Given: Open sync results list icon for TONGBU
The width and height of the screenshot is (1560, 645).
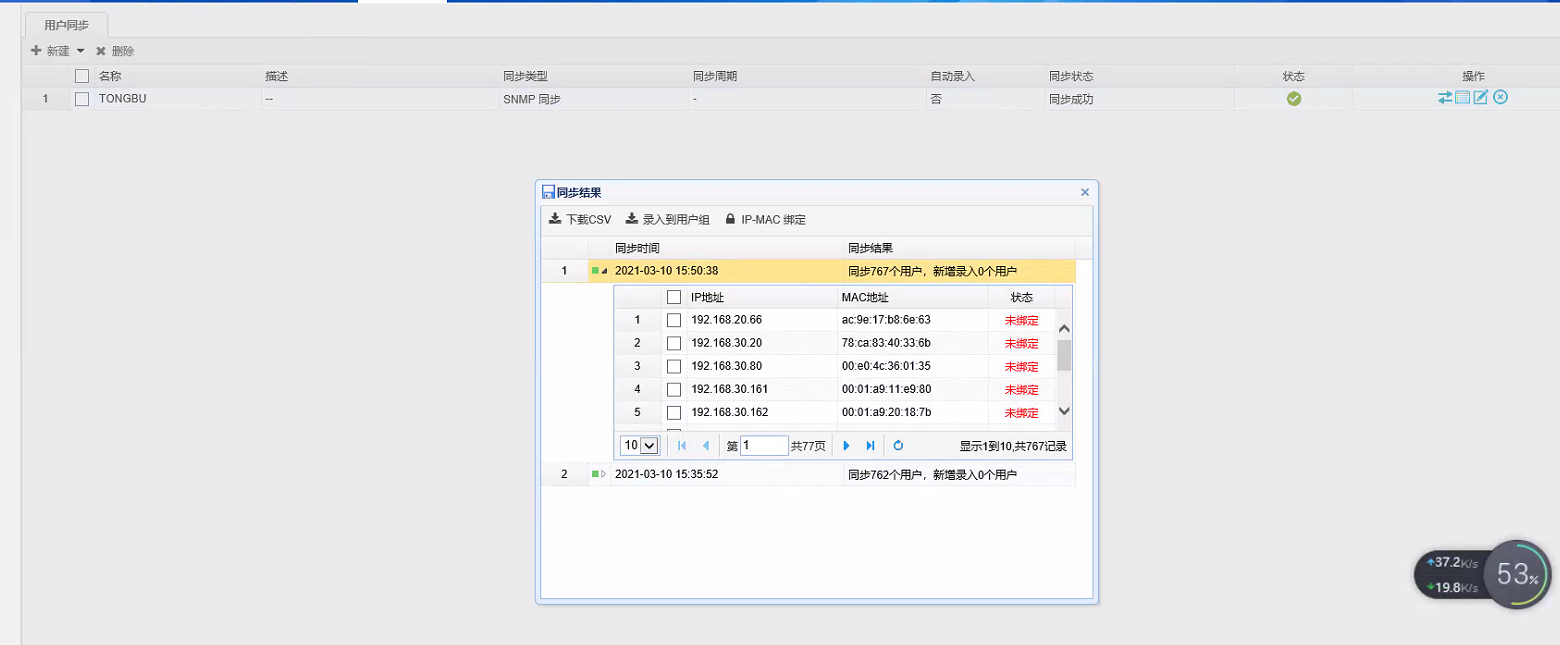Looking at the screenshot, I should (1462, 97).
